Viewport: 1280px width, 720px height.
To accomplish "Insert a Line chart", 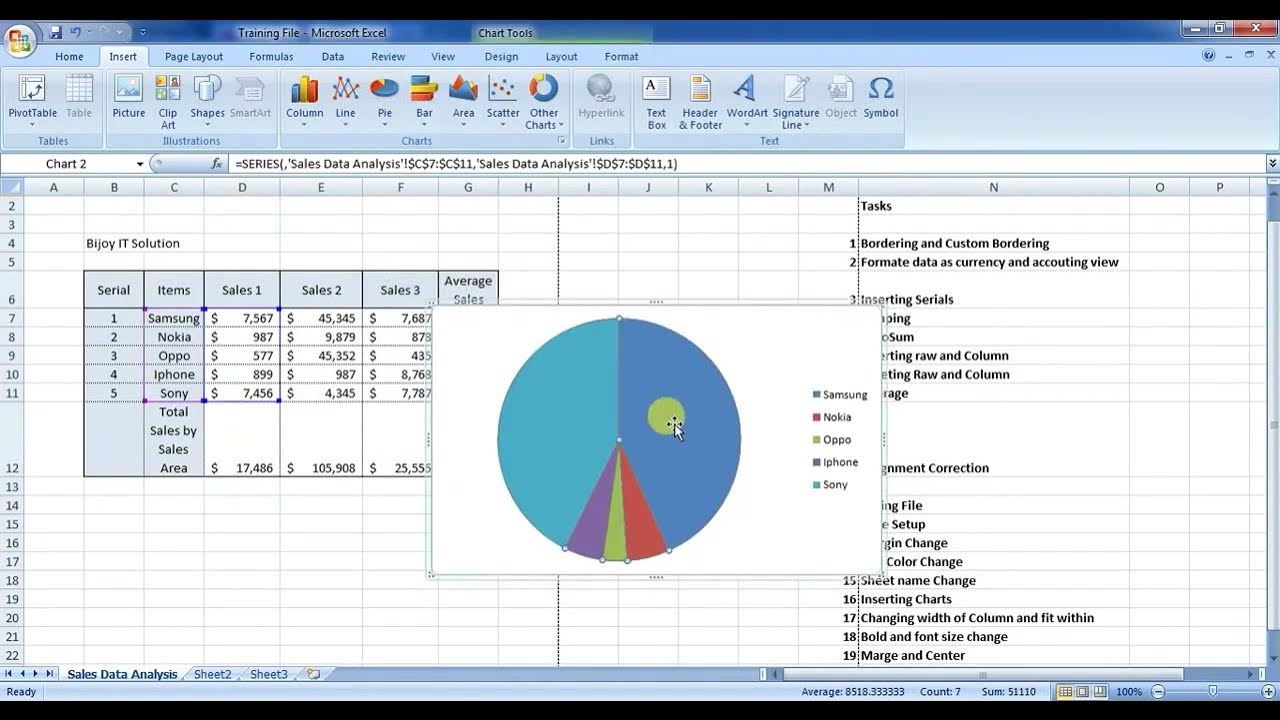I will (x=345, y=101).
